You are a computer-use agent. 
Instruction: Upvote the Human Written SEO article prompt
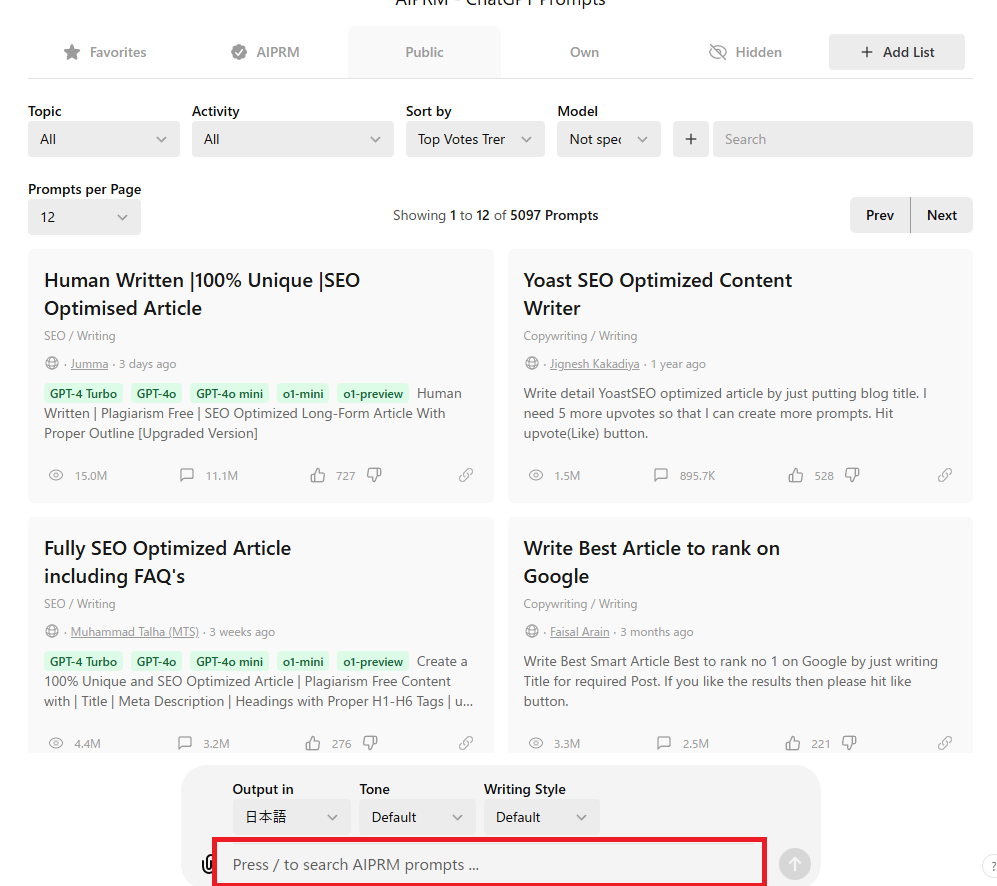(x=318, y=475)
